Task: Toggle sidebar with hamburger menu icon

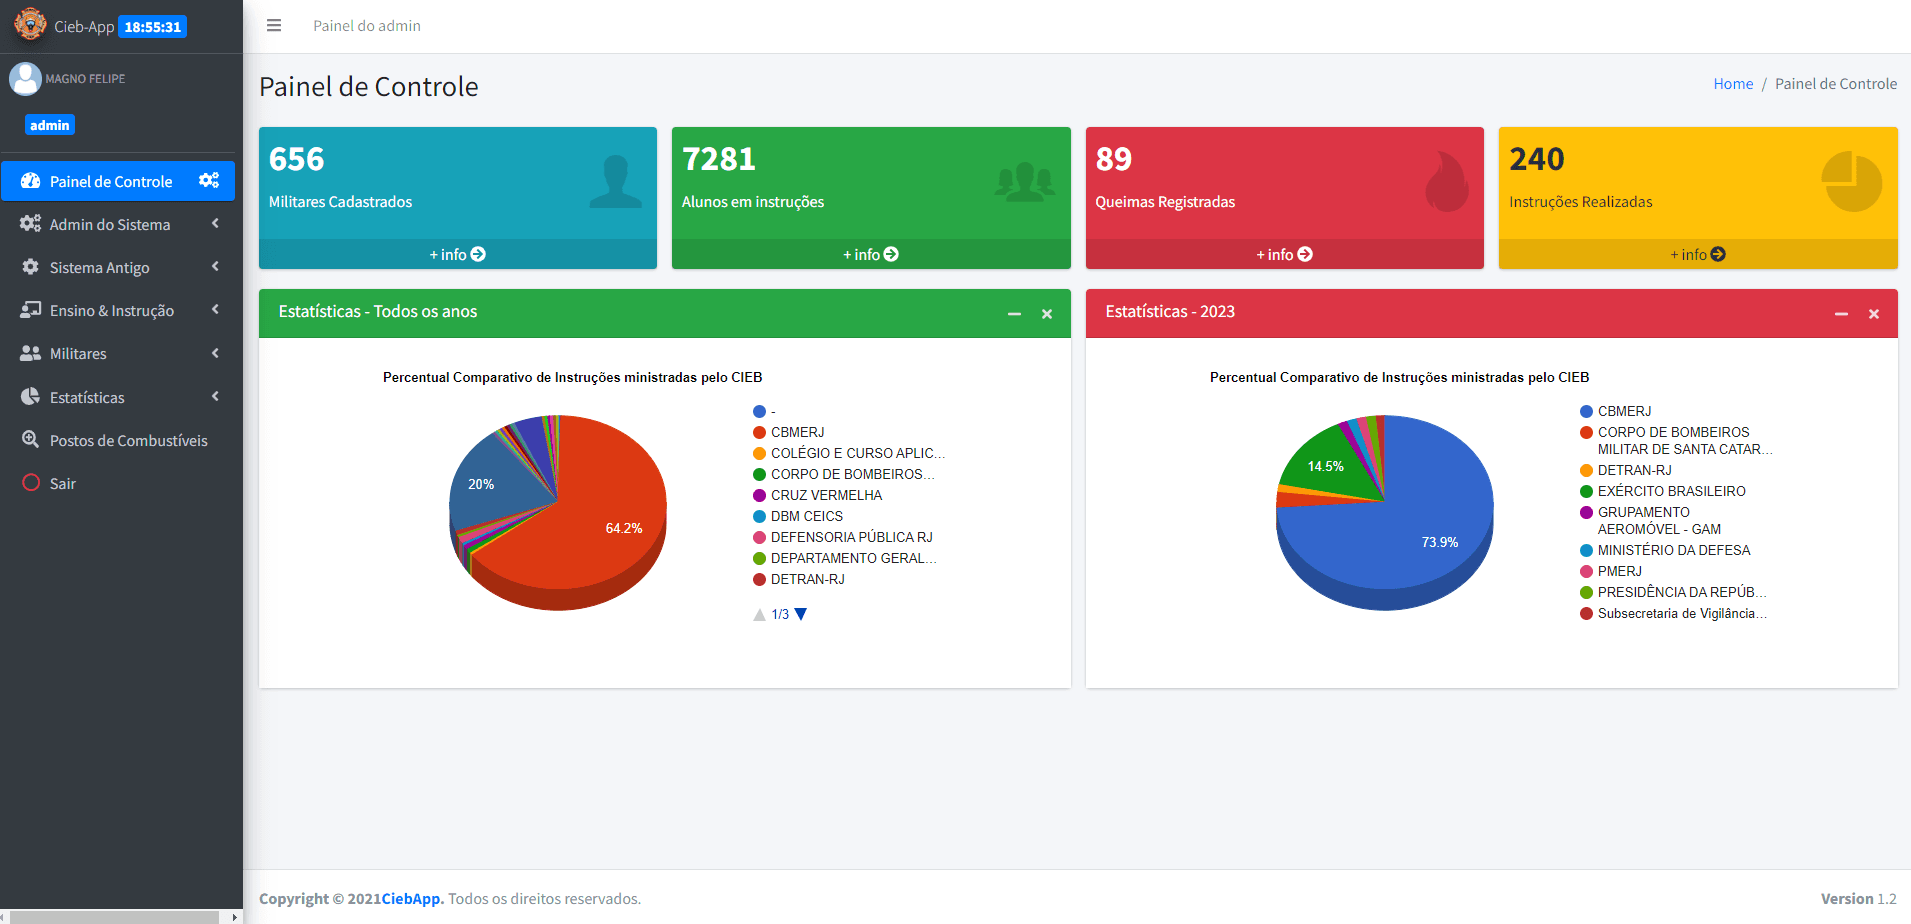Action: coord(274,26)
